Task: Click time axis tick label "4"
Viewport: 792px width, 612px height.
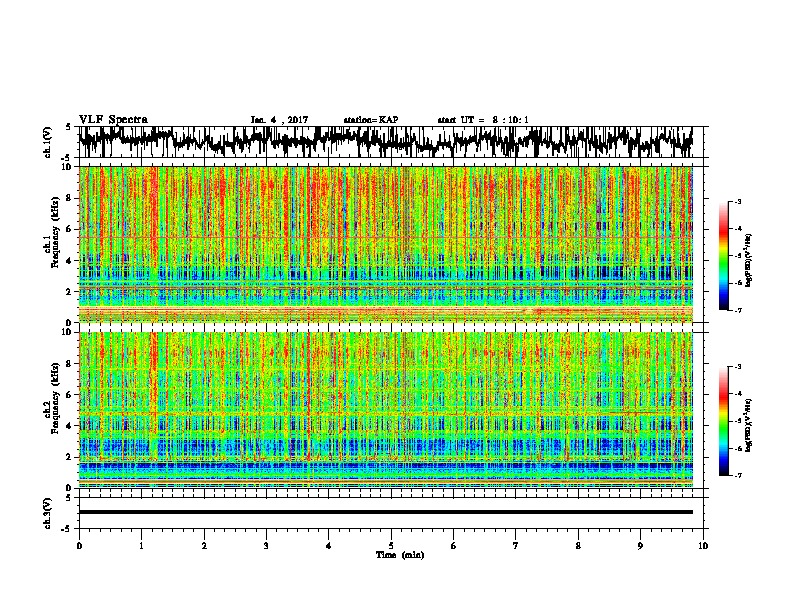Action: 329,546
